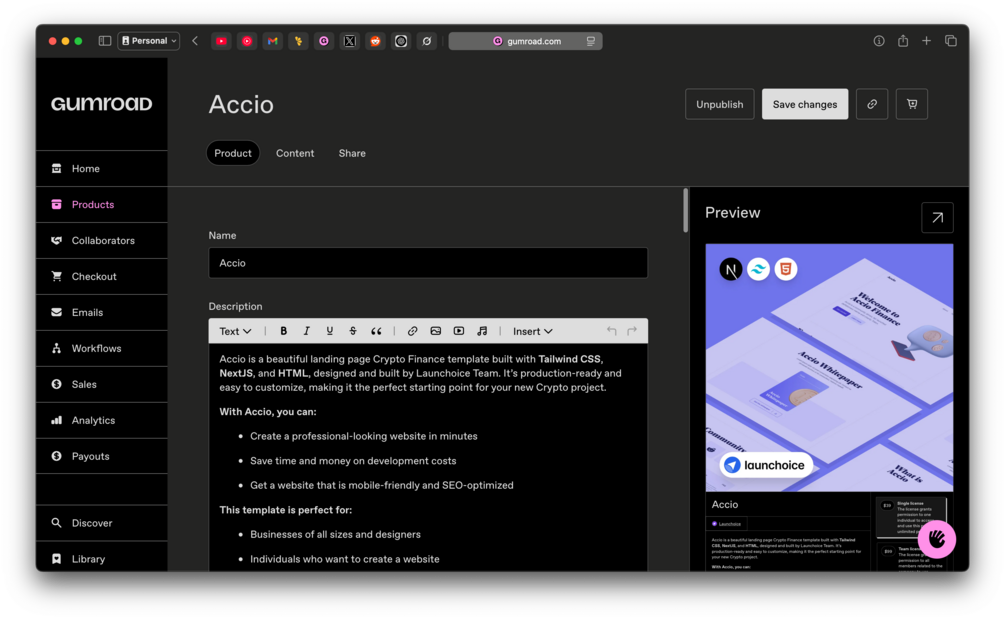Image resolution: width=1005 pixels, height=619 pixels.
Task: Click the Safari share icon
Action: (x=902, y=41)
